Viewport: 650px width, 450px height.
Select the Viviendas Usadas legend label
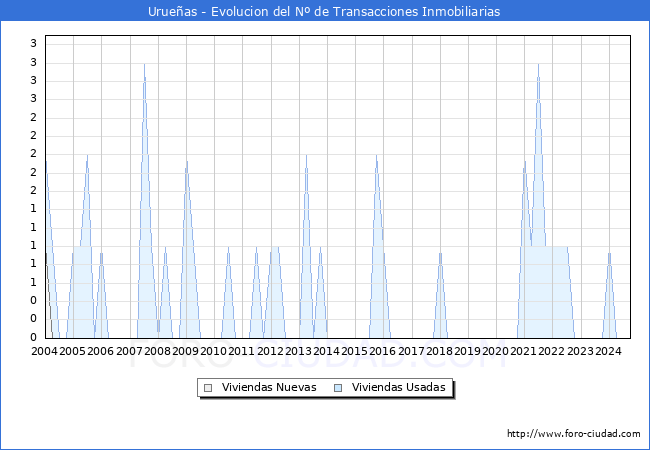click(399, 387)
